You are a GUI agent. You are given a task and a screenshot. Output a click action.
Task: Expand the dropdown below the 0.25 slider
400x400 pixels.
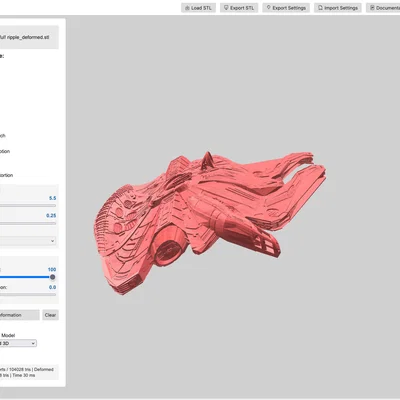(x=28, y=241)
